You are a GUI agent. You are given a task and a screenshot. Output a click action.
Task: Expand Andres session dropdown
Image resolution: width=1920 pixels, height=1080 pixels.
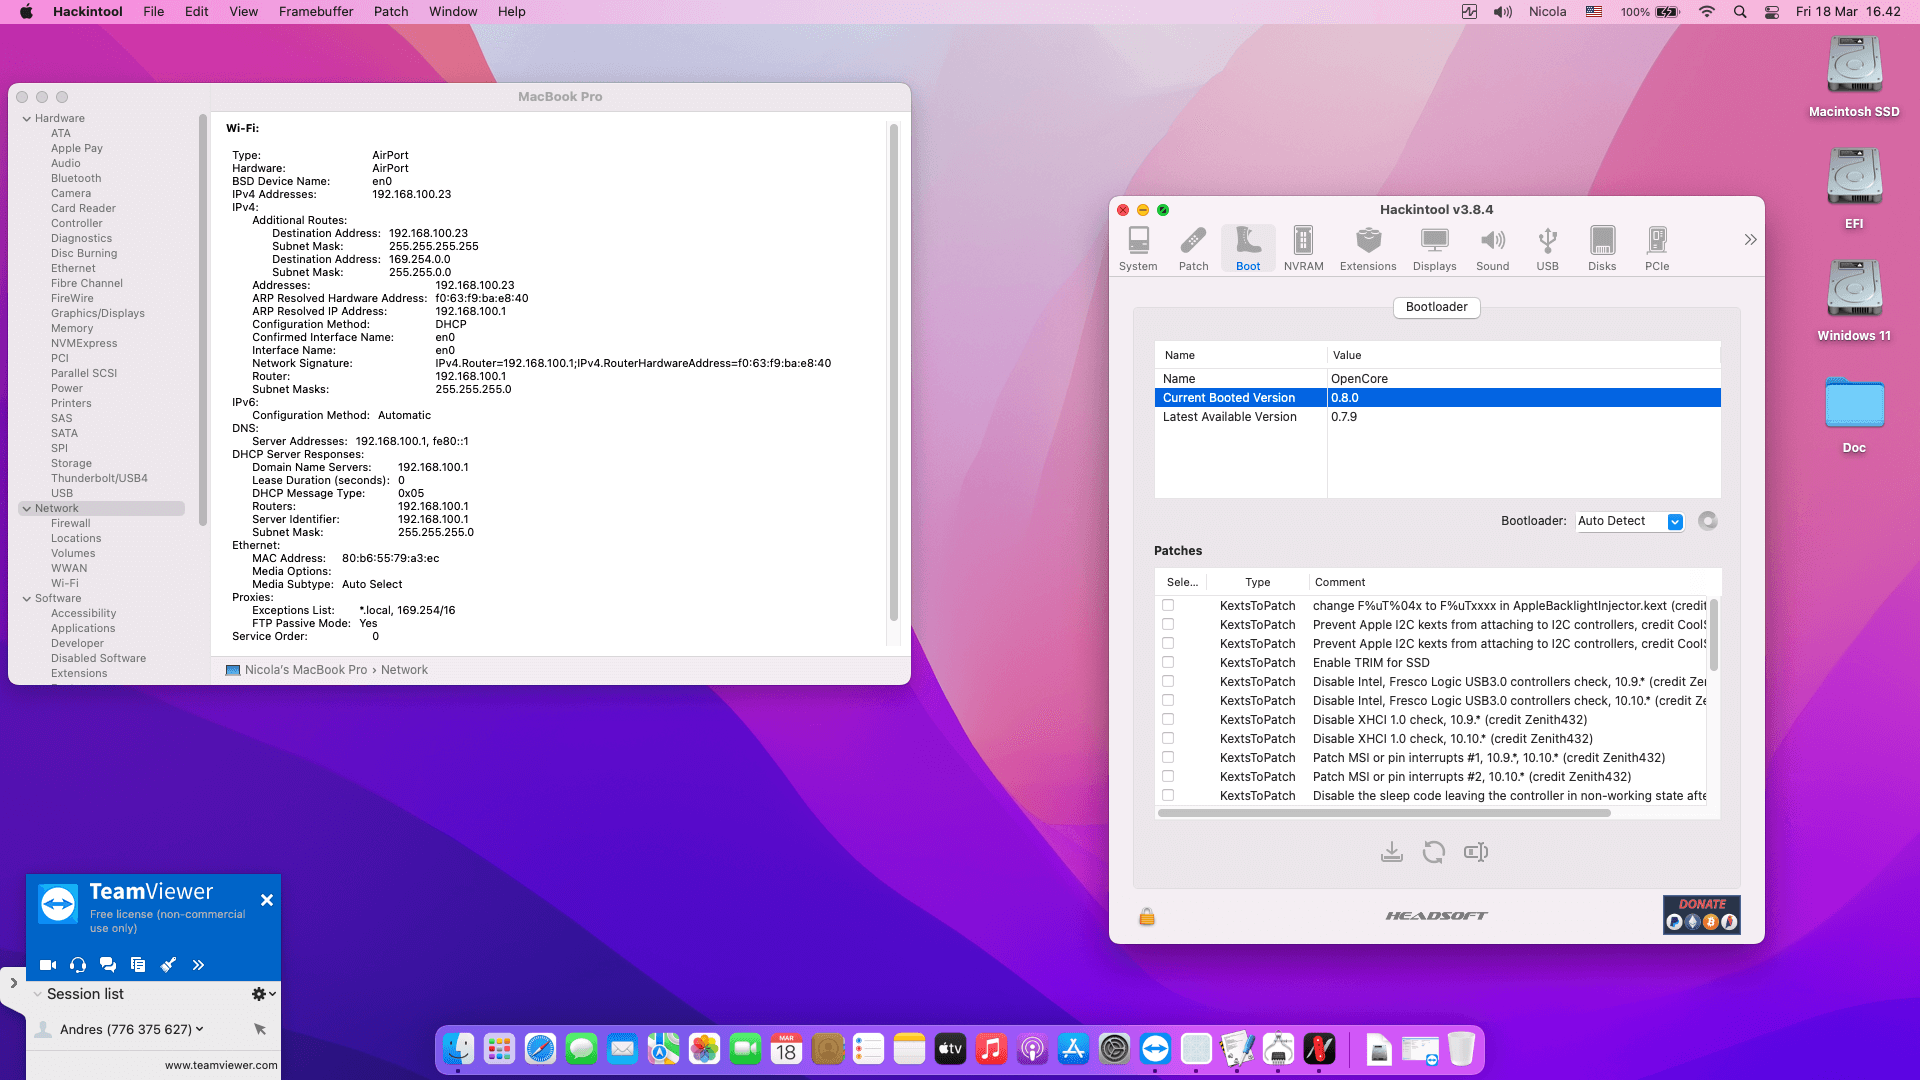click(200, 1029)
